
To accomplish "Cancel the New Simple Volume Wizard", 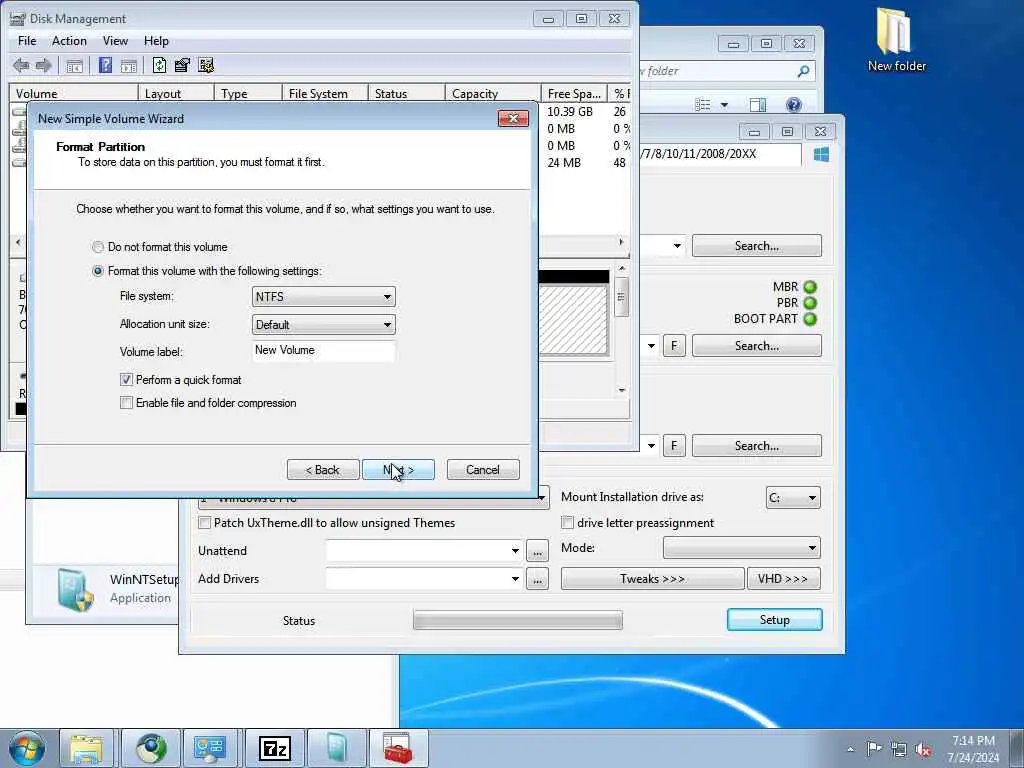I will [483, 470].
